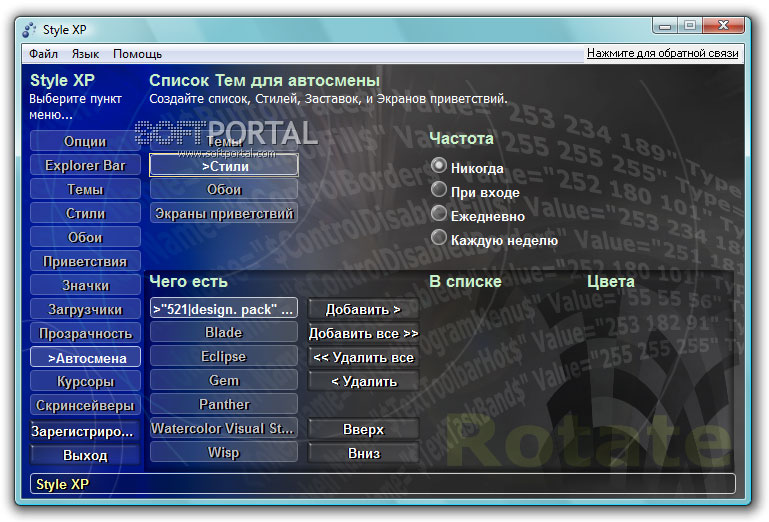
Task: Select the Watercolor Visual St... style
Action: [224, 428]
